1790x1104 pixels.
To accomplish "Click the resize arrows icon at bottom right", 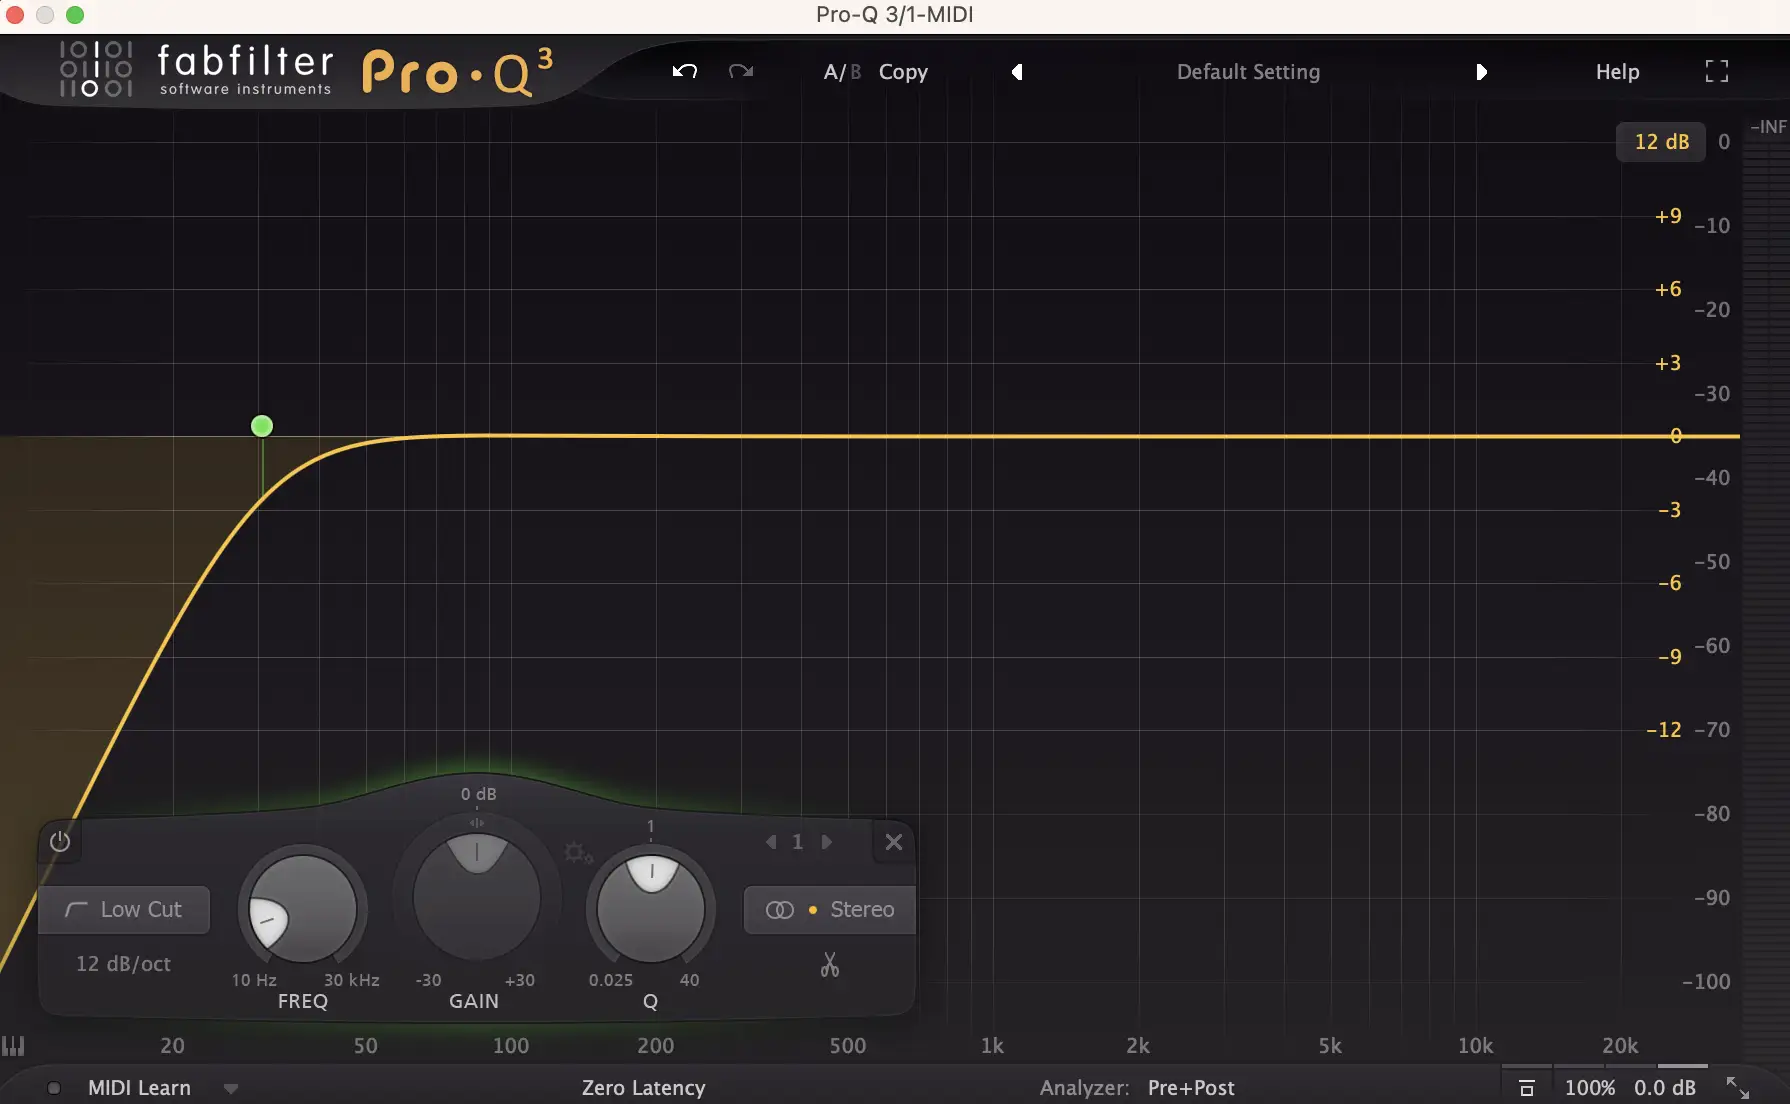I will pos(1738,1088).
